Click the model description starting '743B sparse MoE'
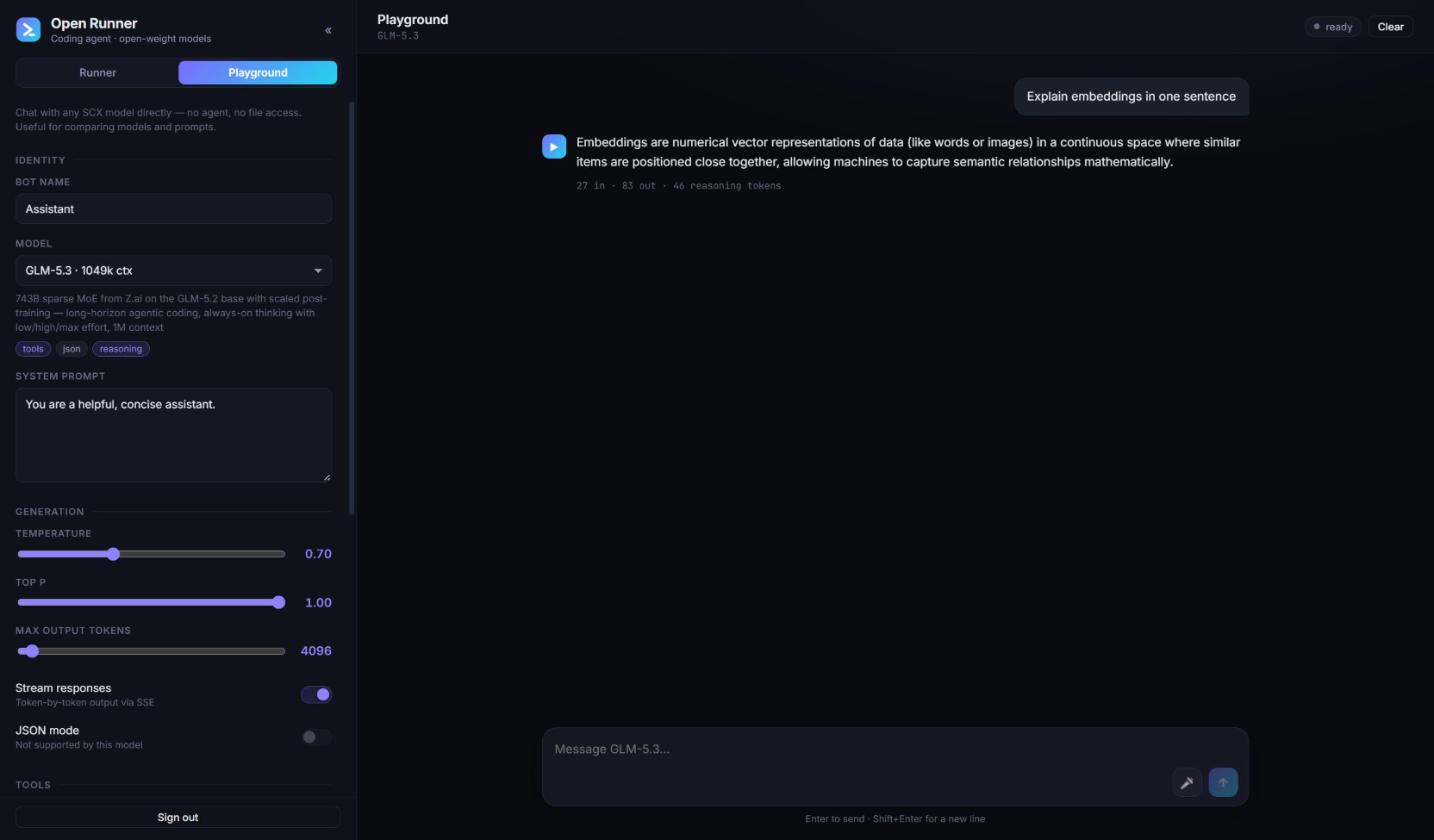The height and width of the screenshot is (840, 1434). [171, 313]
